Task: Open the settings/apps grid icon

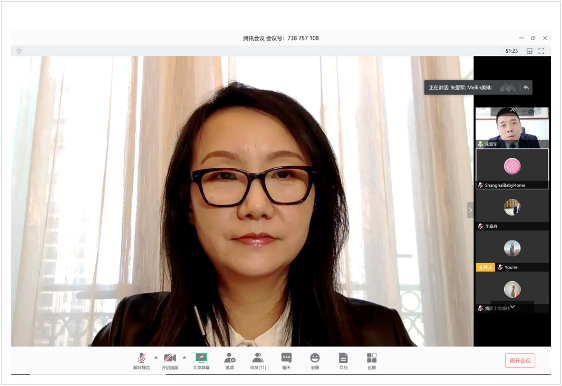Action: pos(372,361)
